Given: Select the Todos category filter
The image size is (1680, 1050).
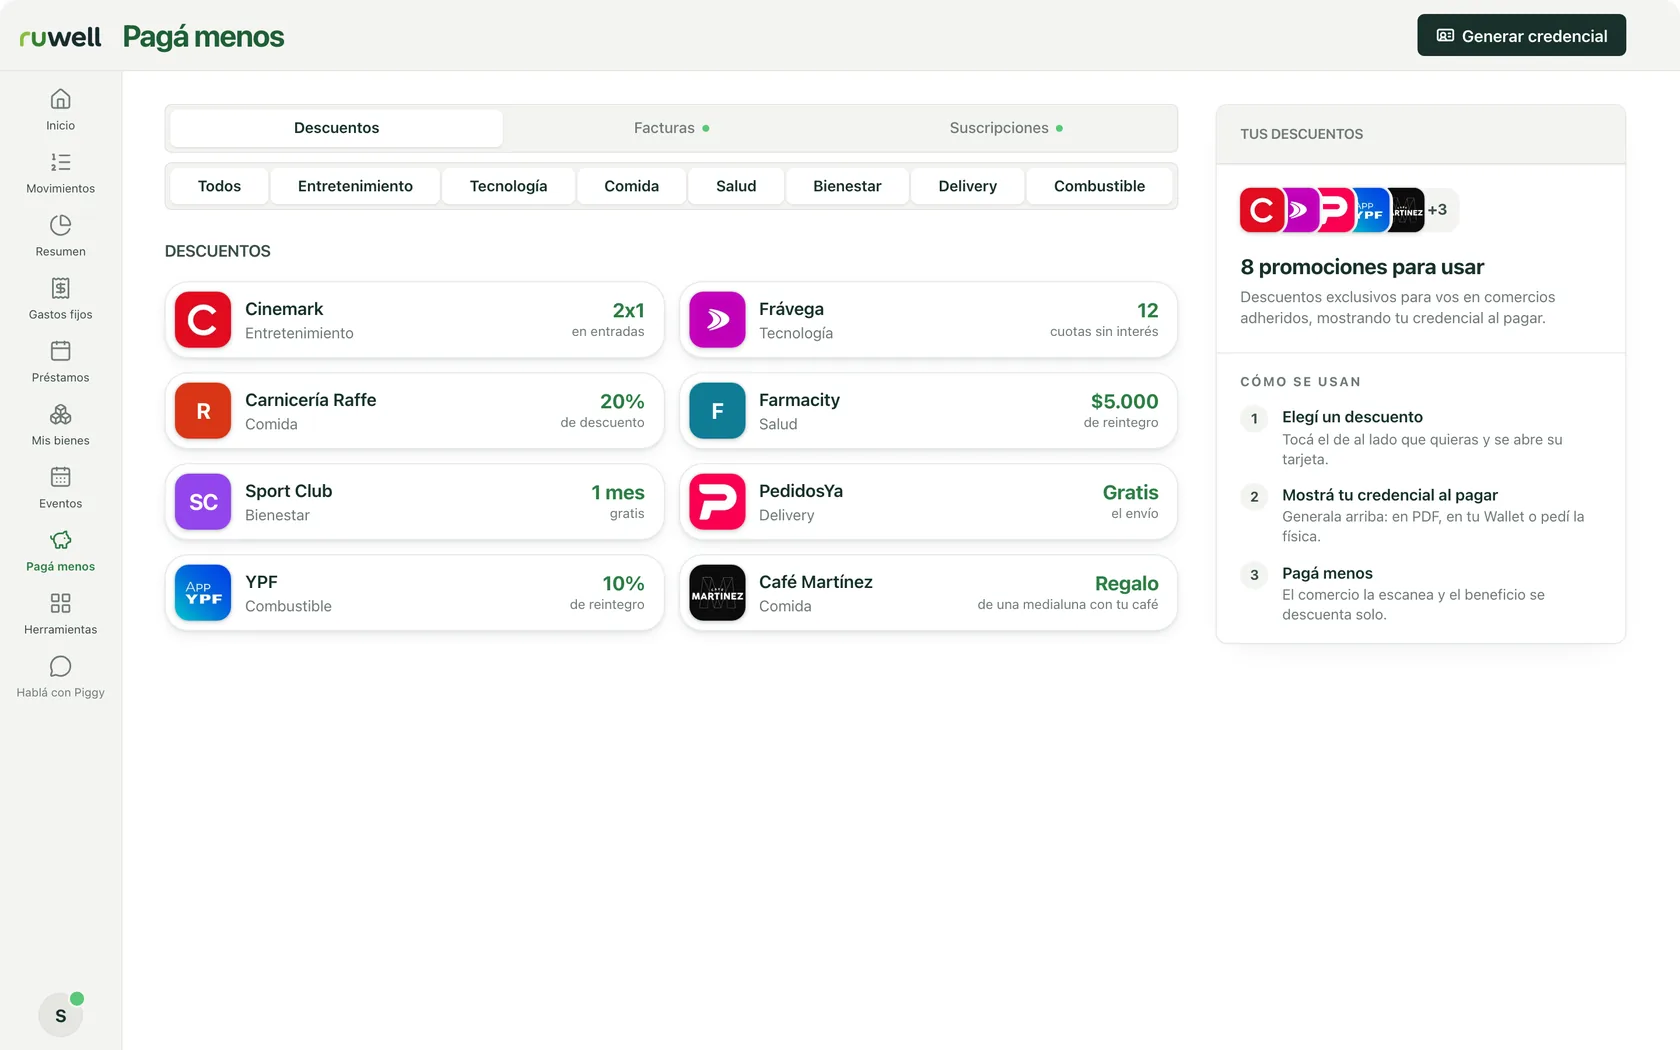Looking at the screenshot, I should (219, 186).
